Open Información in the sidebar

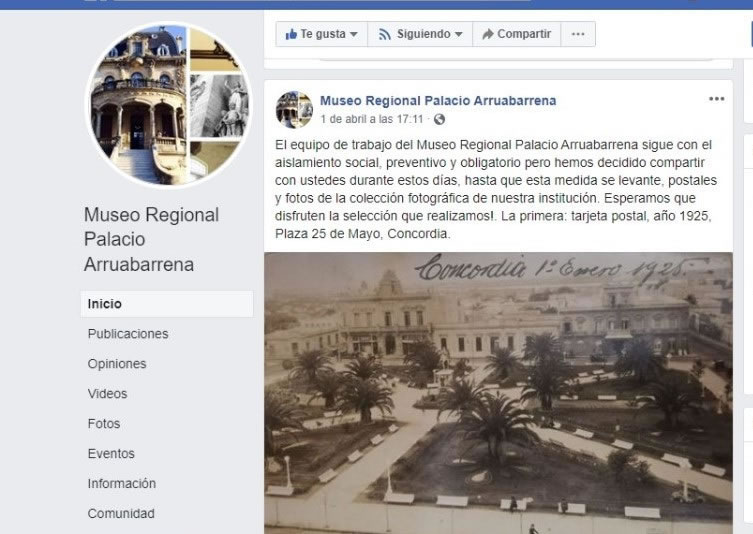pyautogui.click(x=121, y=484)
